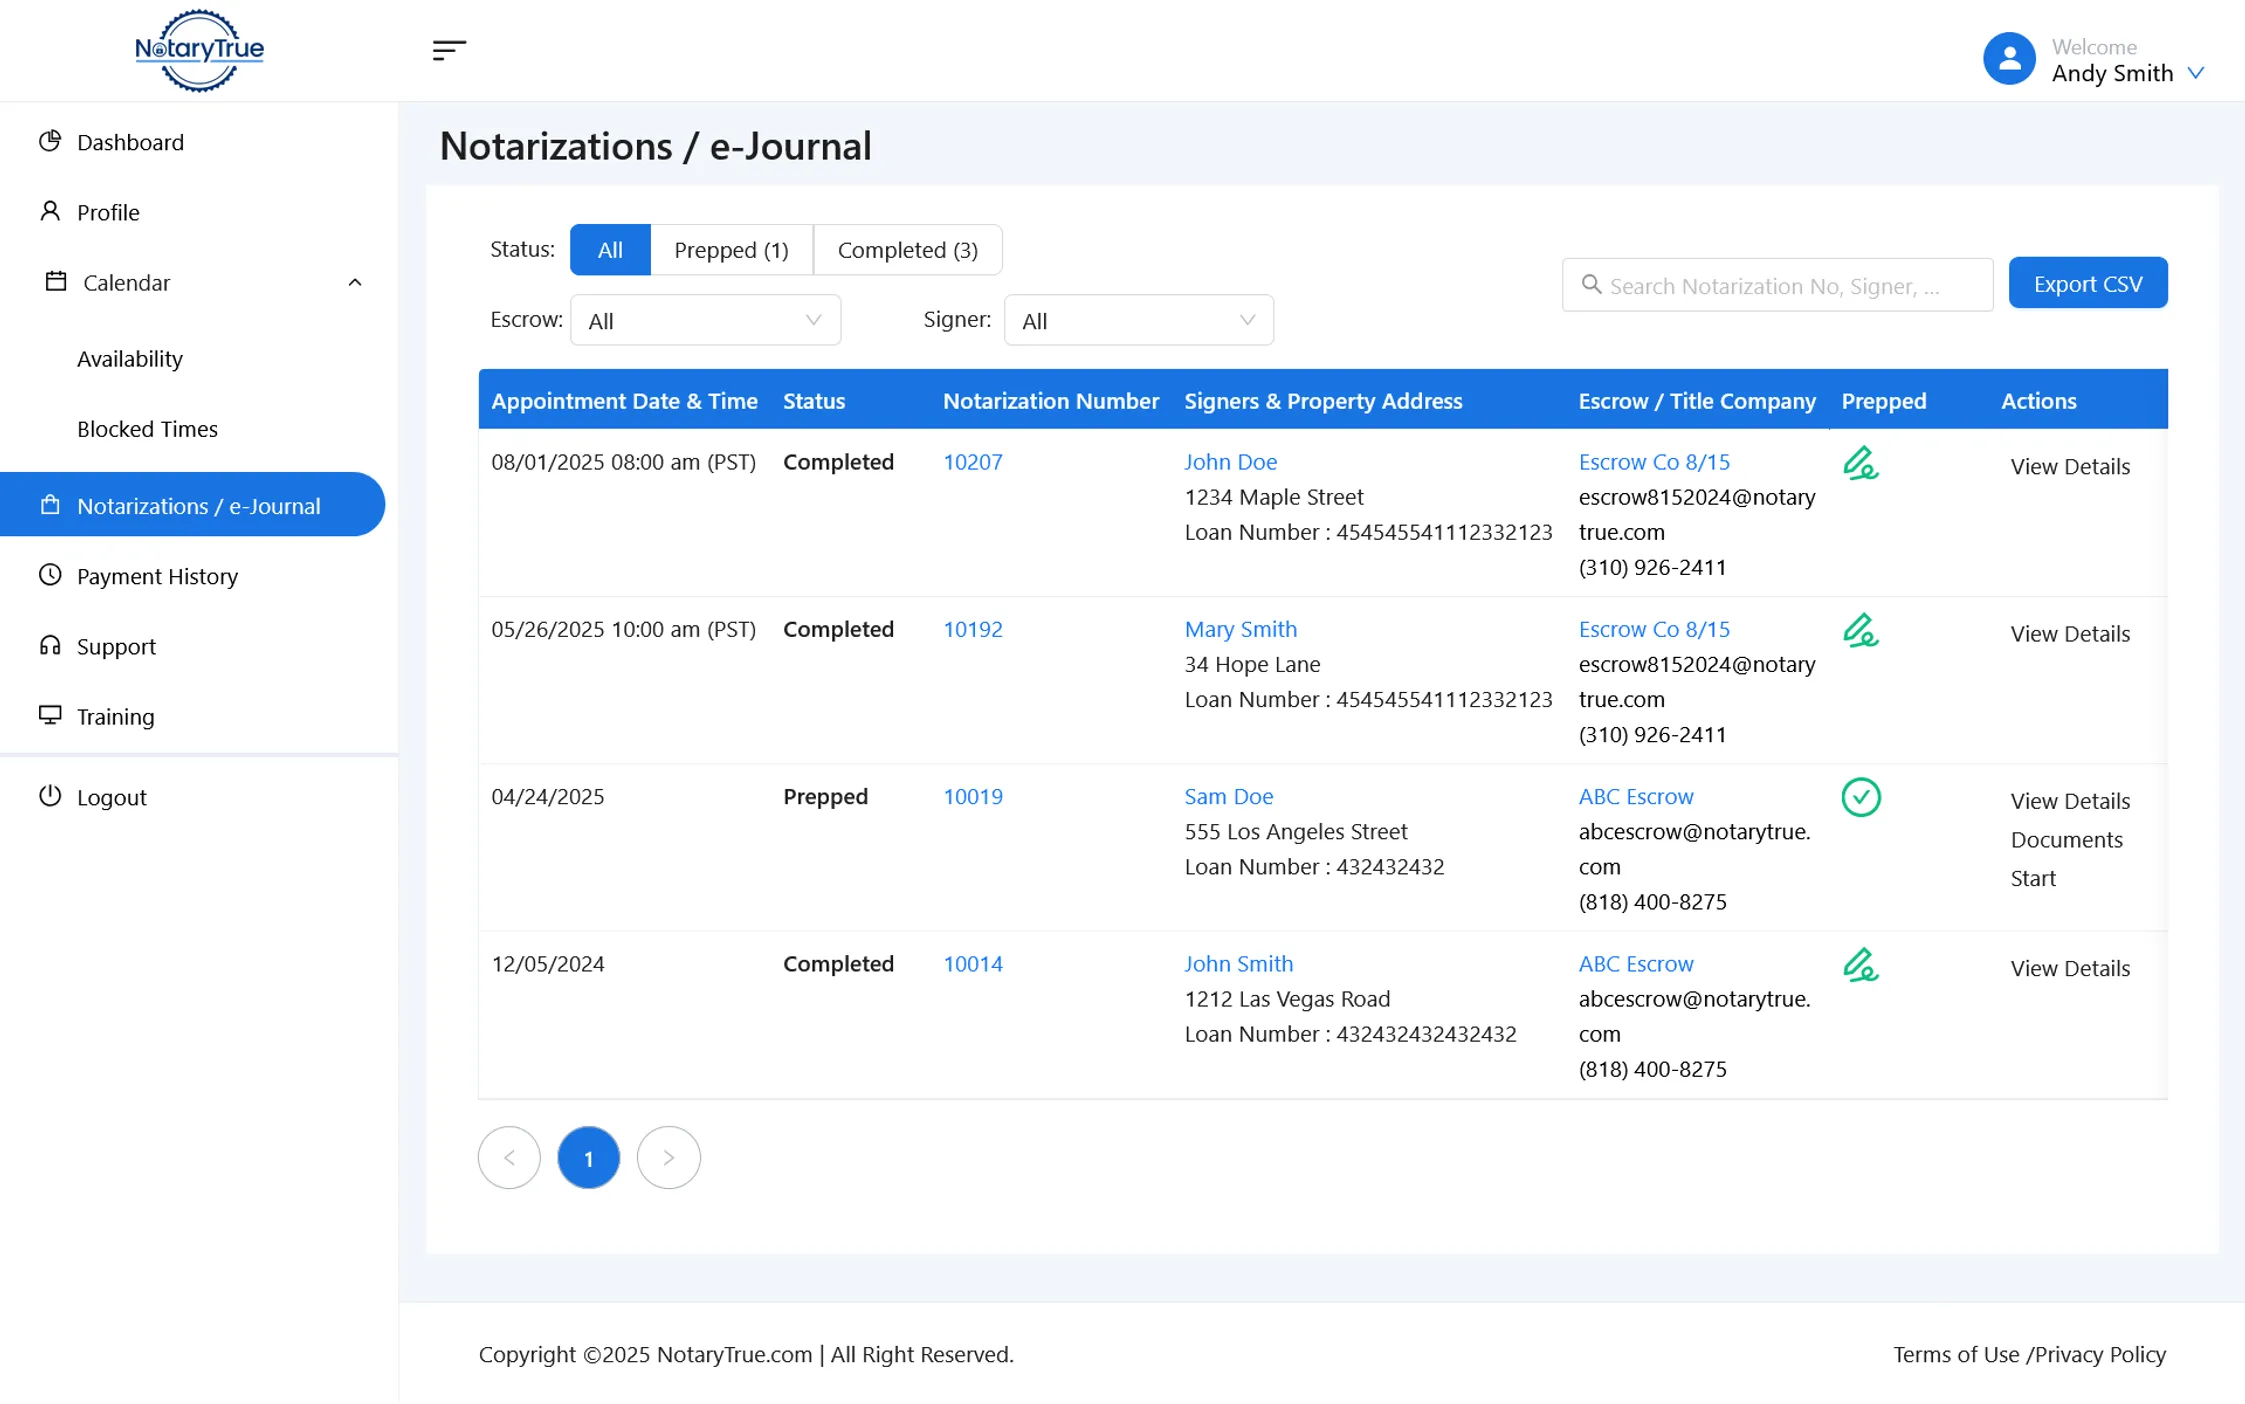Filter by Prepped (1) status
Image resolution: width=2245 pixels, height=1404 pixels.
tap(731, 250)
